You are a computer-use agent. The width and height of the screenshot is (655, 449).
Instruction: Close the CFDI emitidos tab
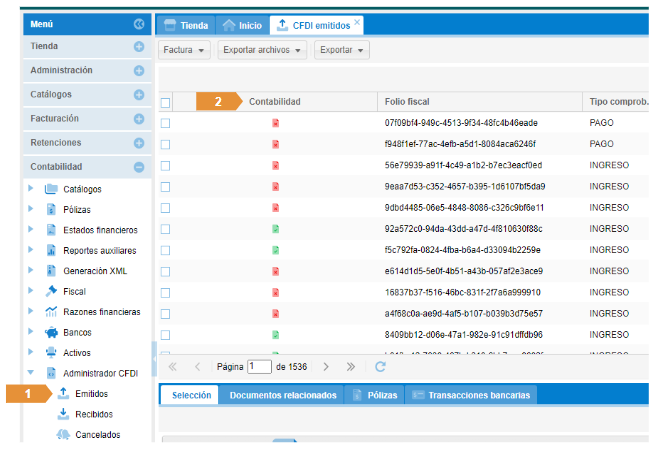(358, 21)
